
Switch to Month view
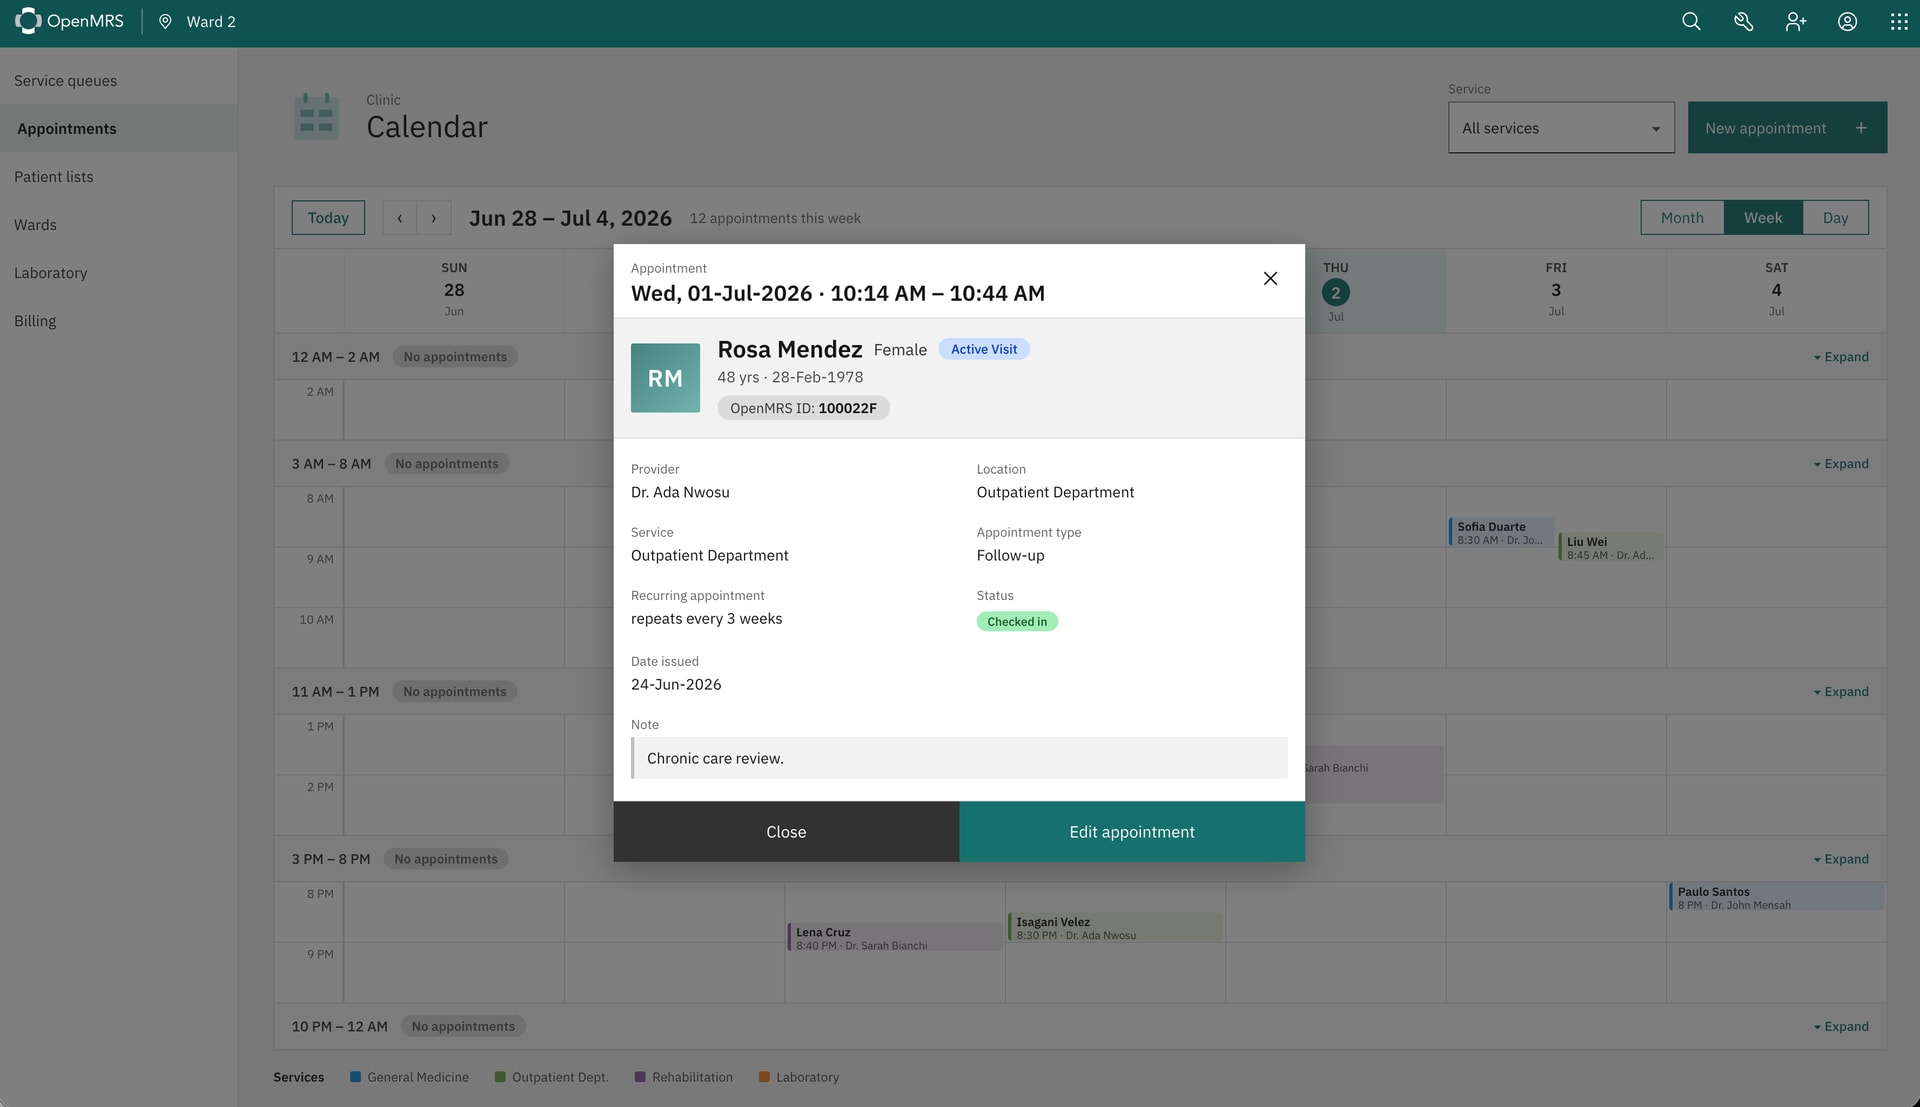tap(1682, 218)
